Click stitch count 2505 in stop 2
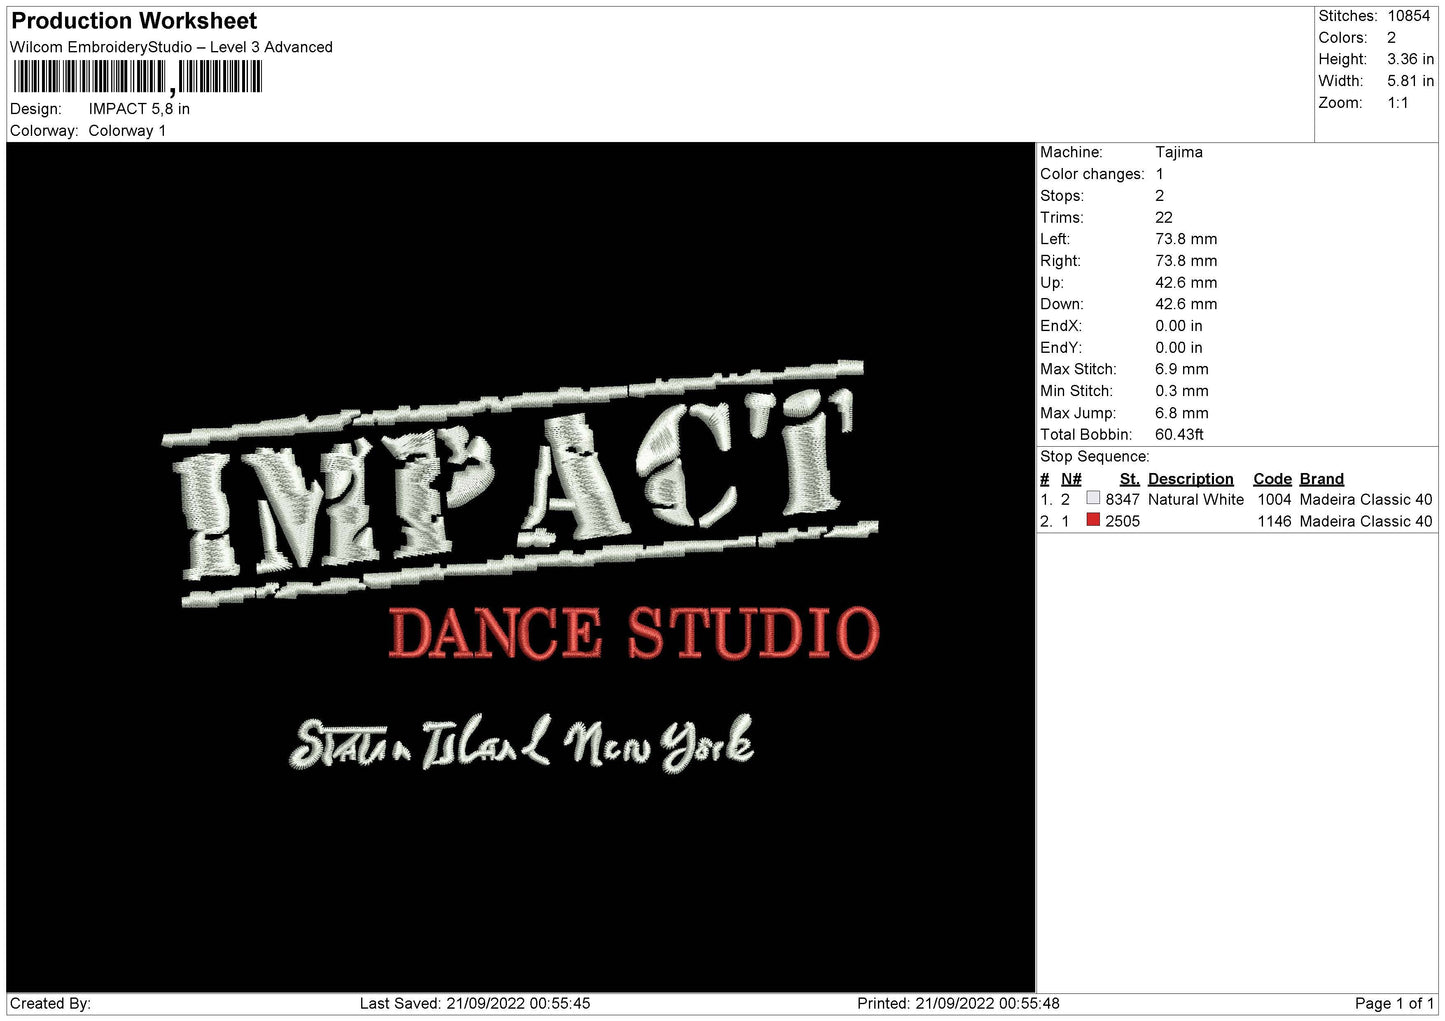The width and height of the screenshot is (1445, 1021). pyautogui.click(x=1122, y=522)
